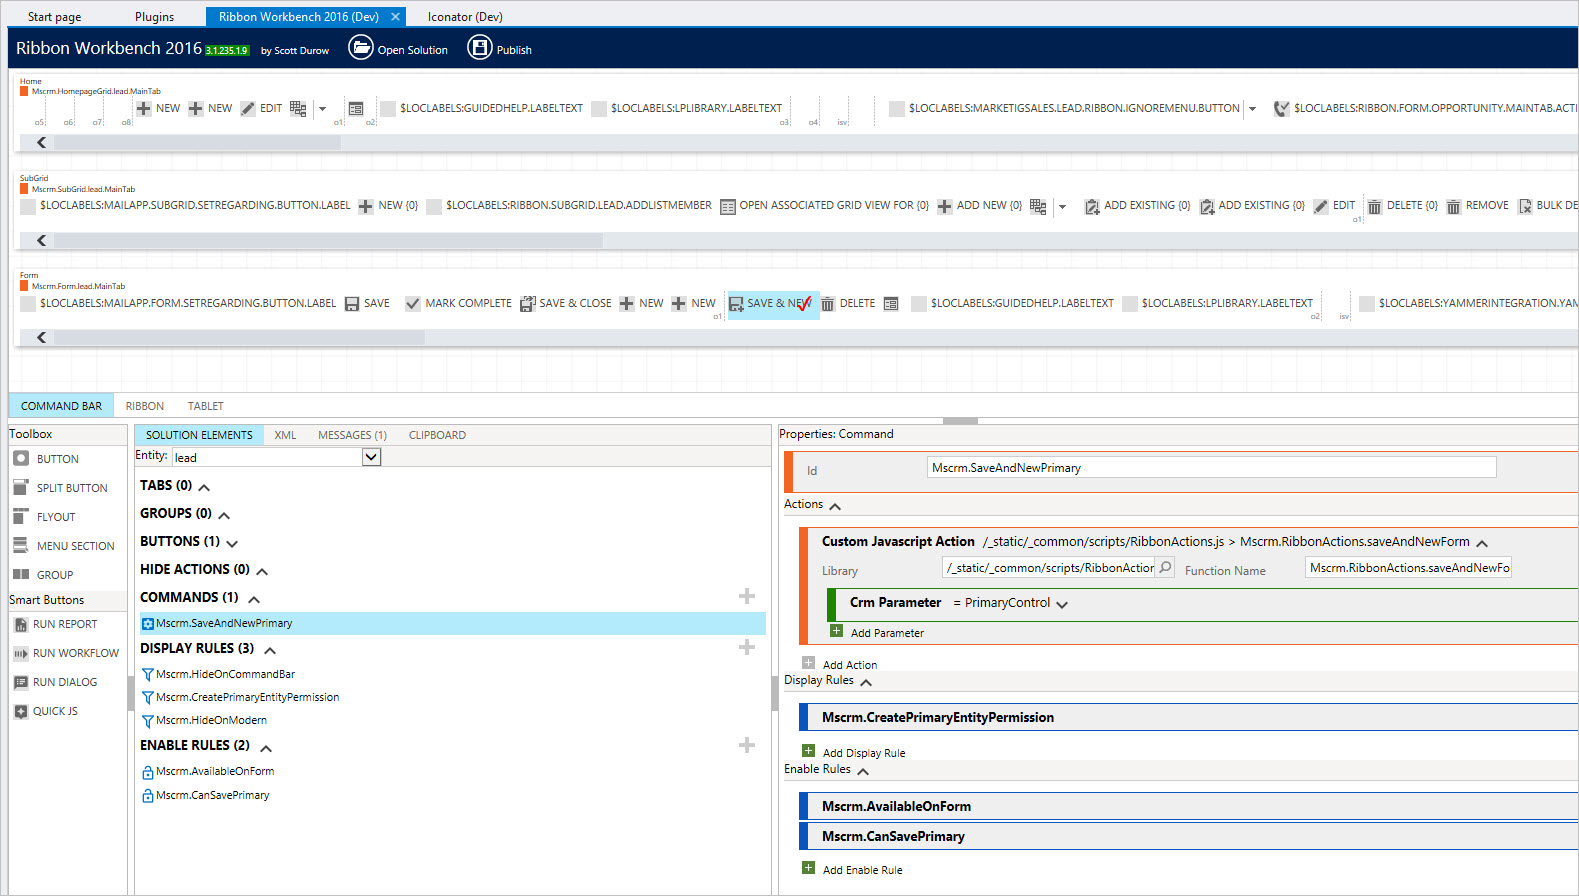
Task: Click DELETE {0} trash icon in SubGrid ribbon
Action: (1375, 206)
